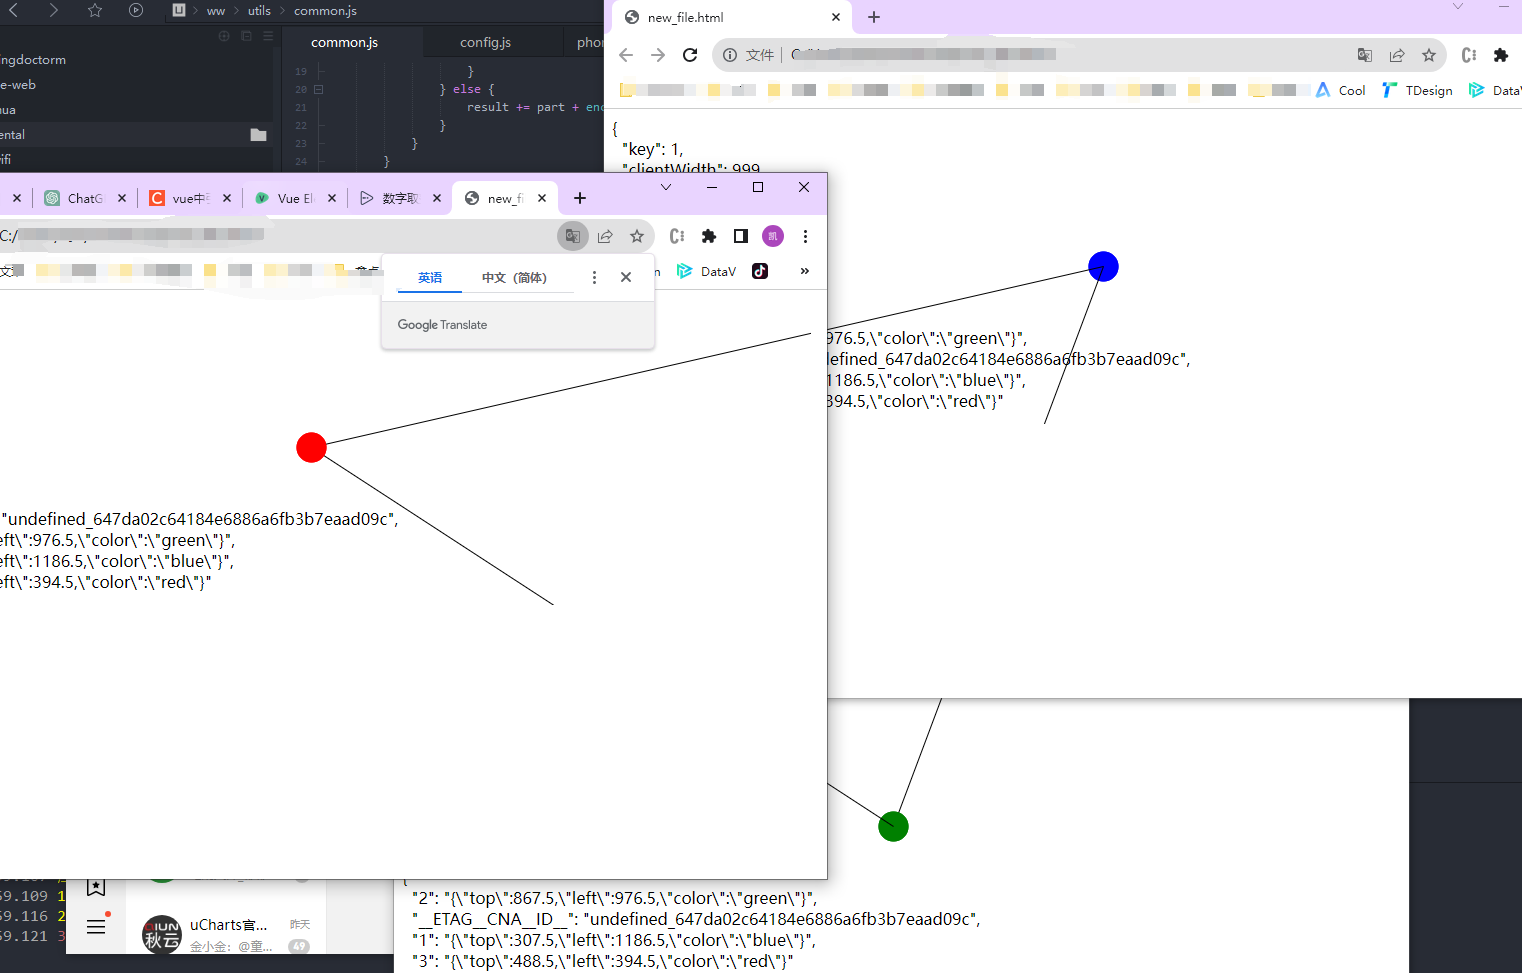This screenshot has height=973, width=1522.
Task: Switch to the config.js editor tab
Action: point(485,42)
